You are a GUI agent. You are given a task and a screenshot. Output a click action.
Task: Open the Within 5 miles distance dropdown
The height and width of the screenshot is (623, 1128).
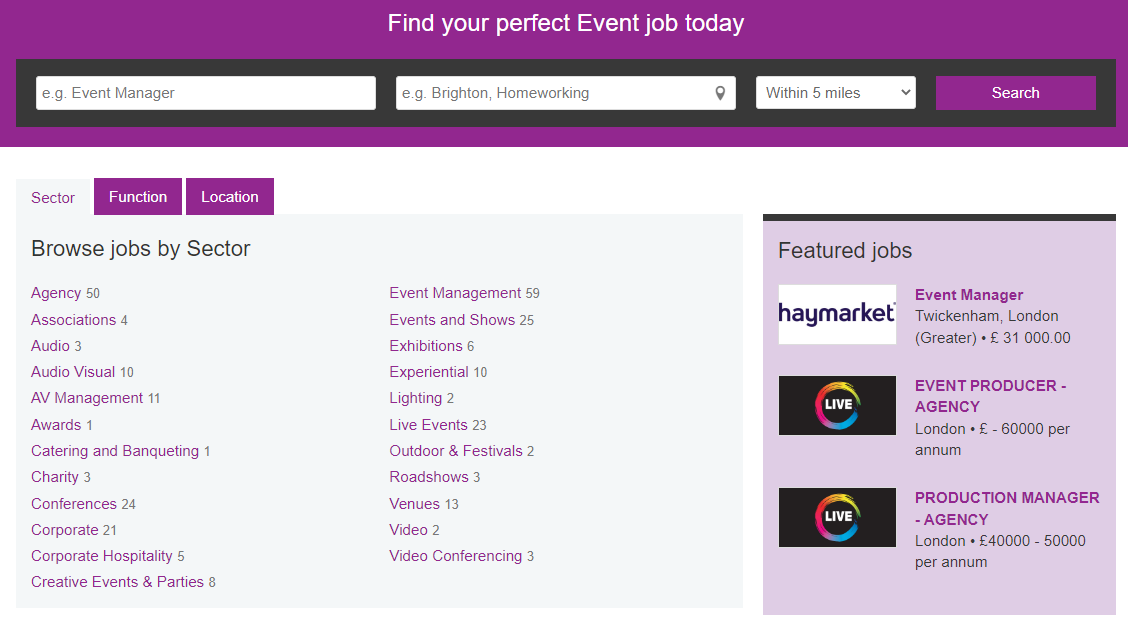835,92
